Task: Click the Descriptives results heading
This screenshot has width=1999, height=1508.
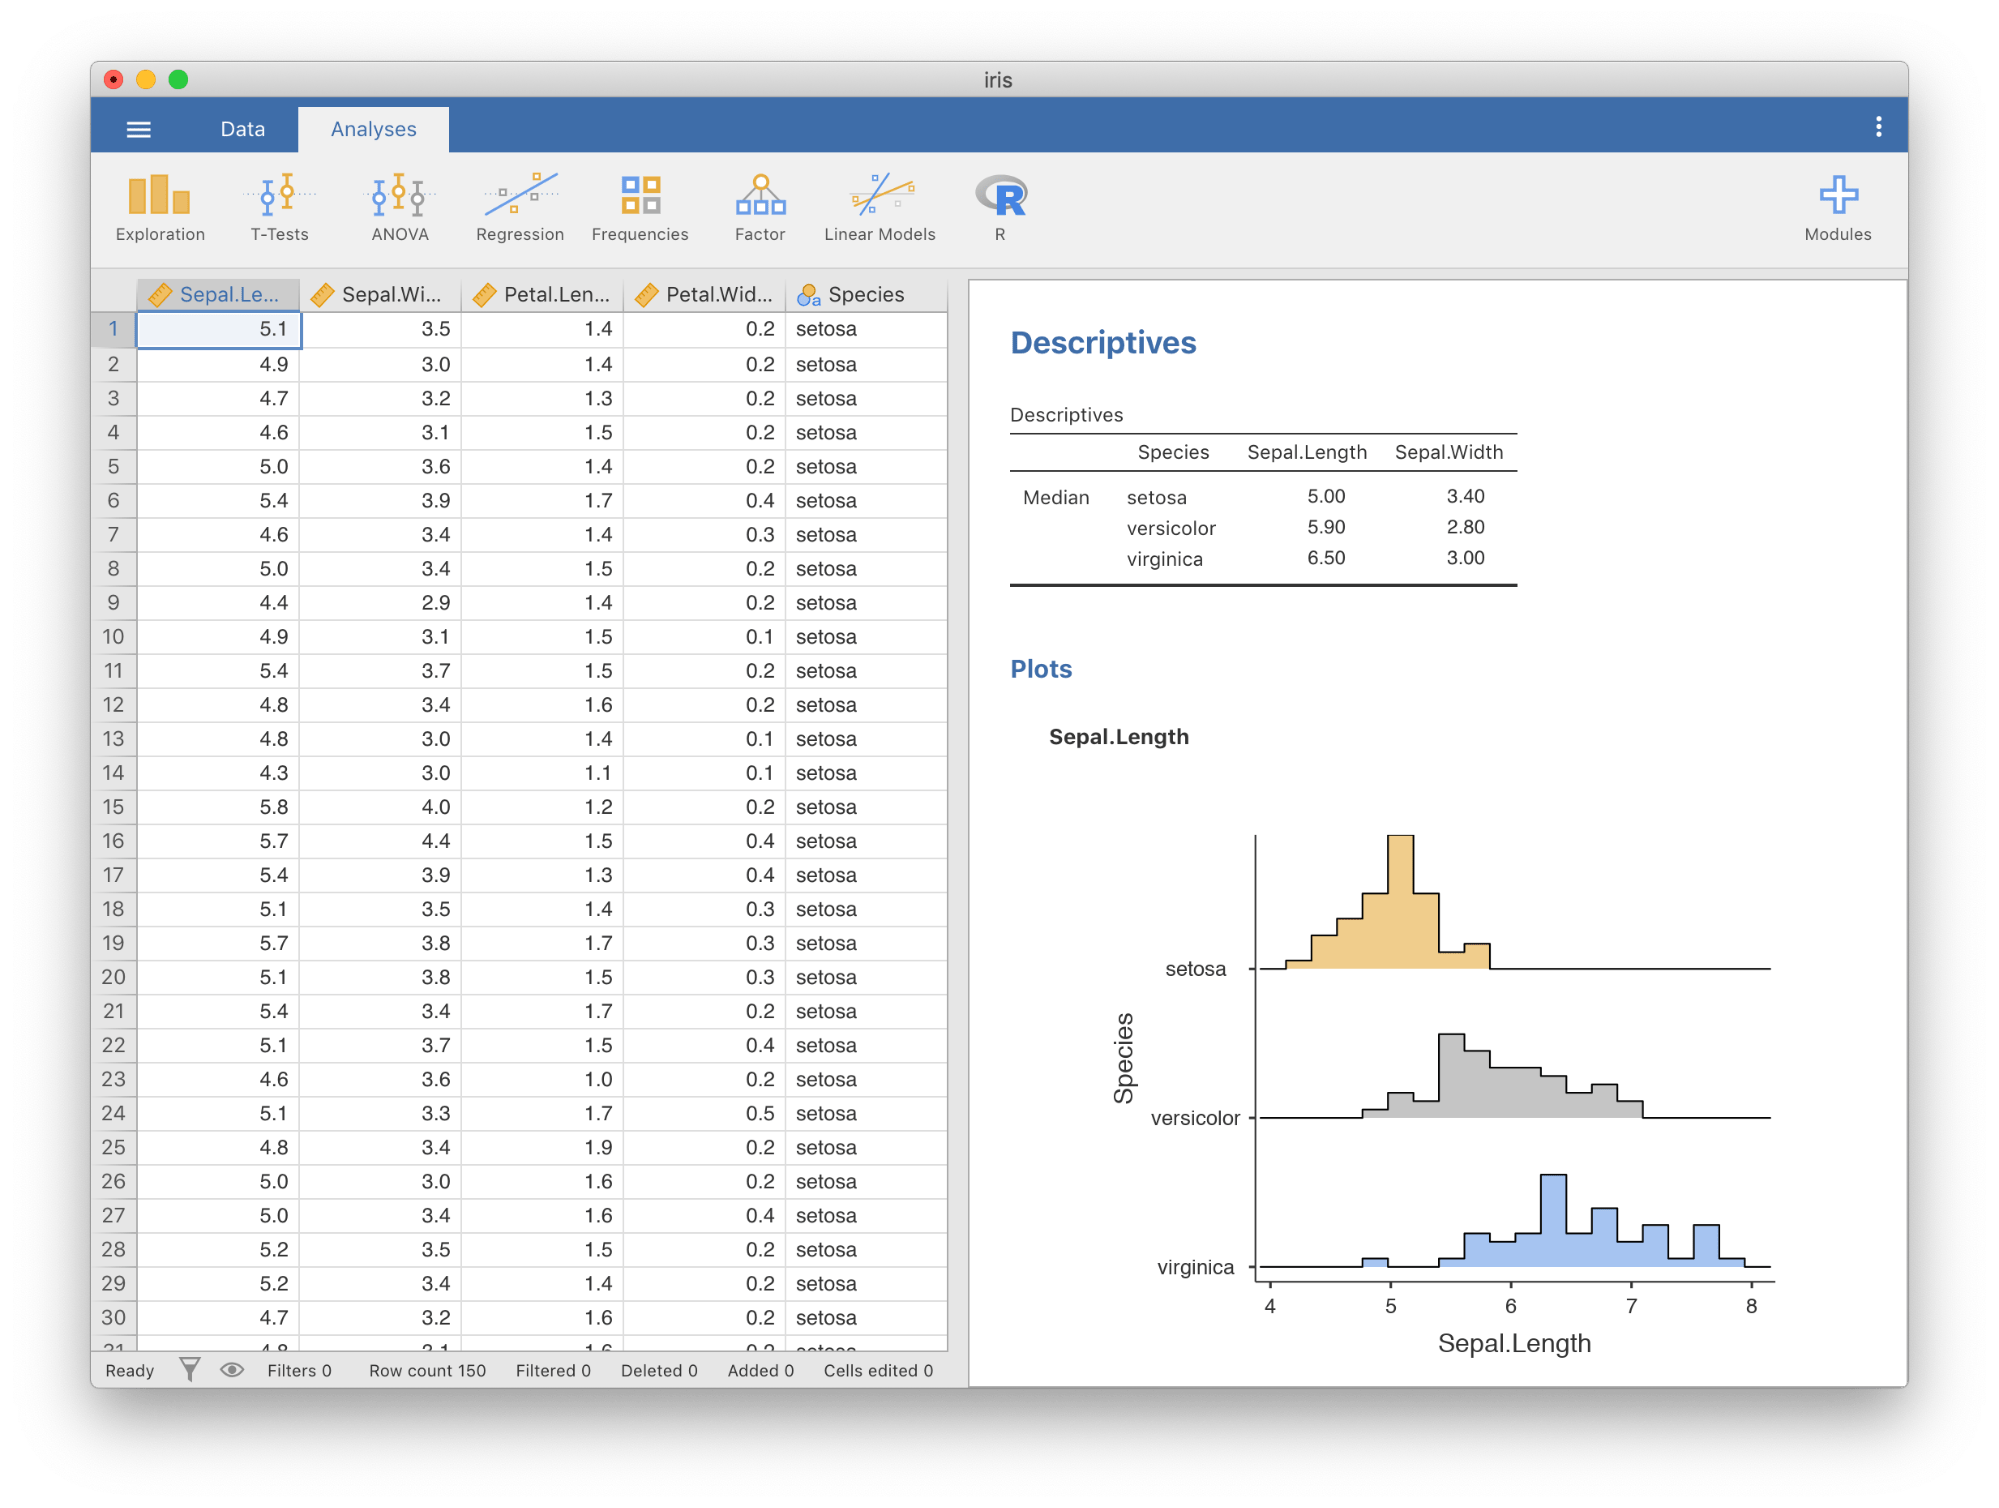Action: coord(1102,342)
